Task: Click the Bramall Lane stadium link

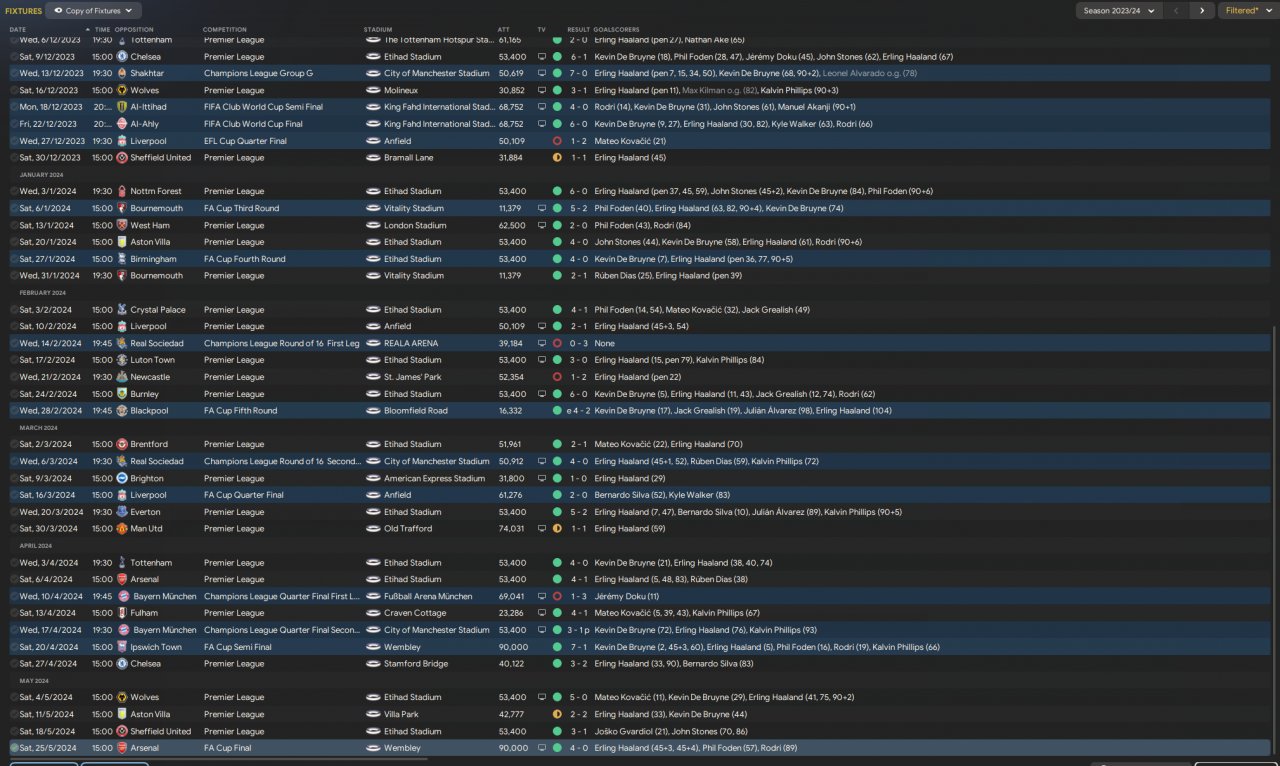Action: pos(408,158)
